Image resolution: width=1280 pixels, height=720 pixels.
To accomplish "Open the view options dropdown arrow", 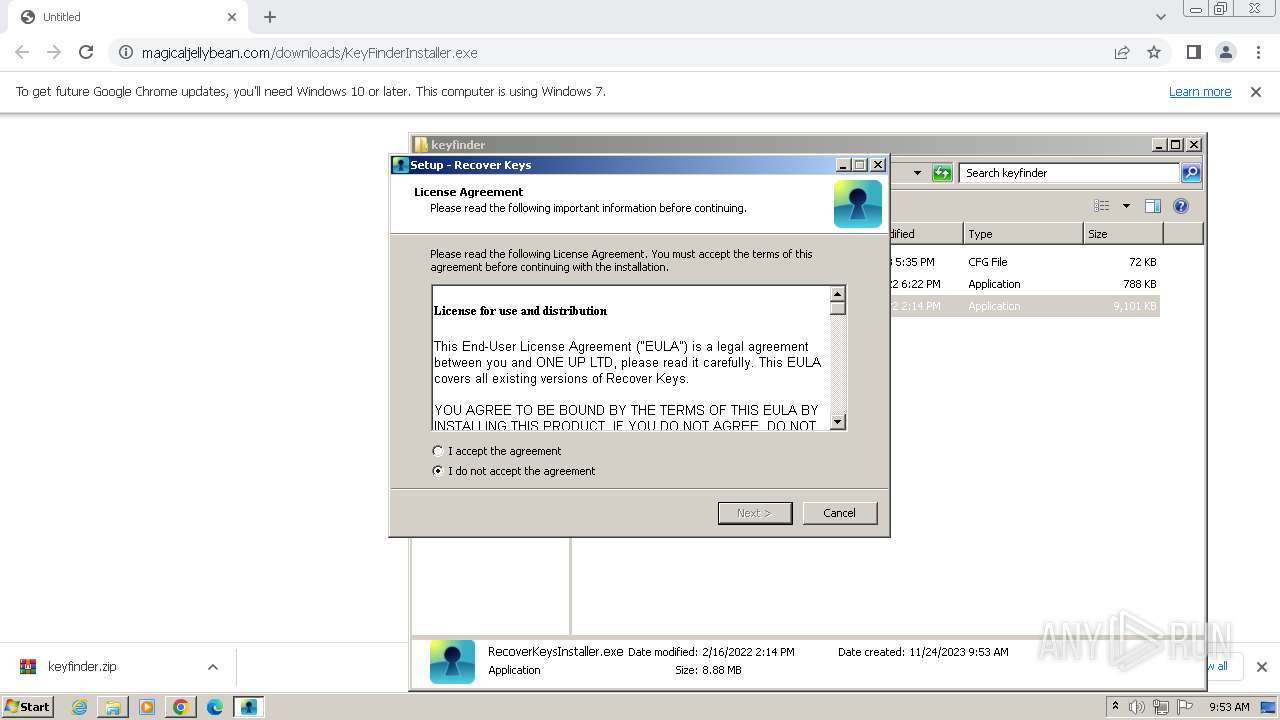I will pos(1126,206).
